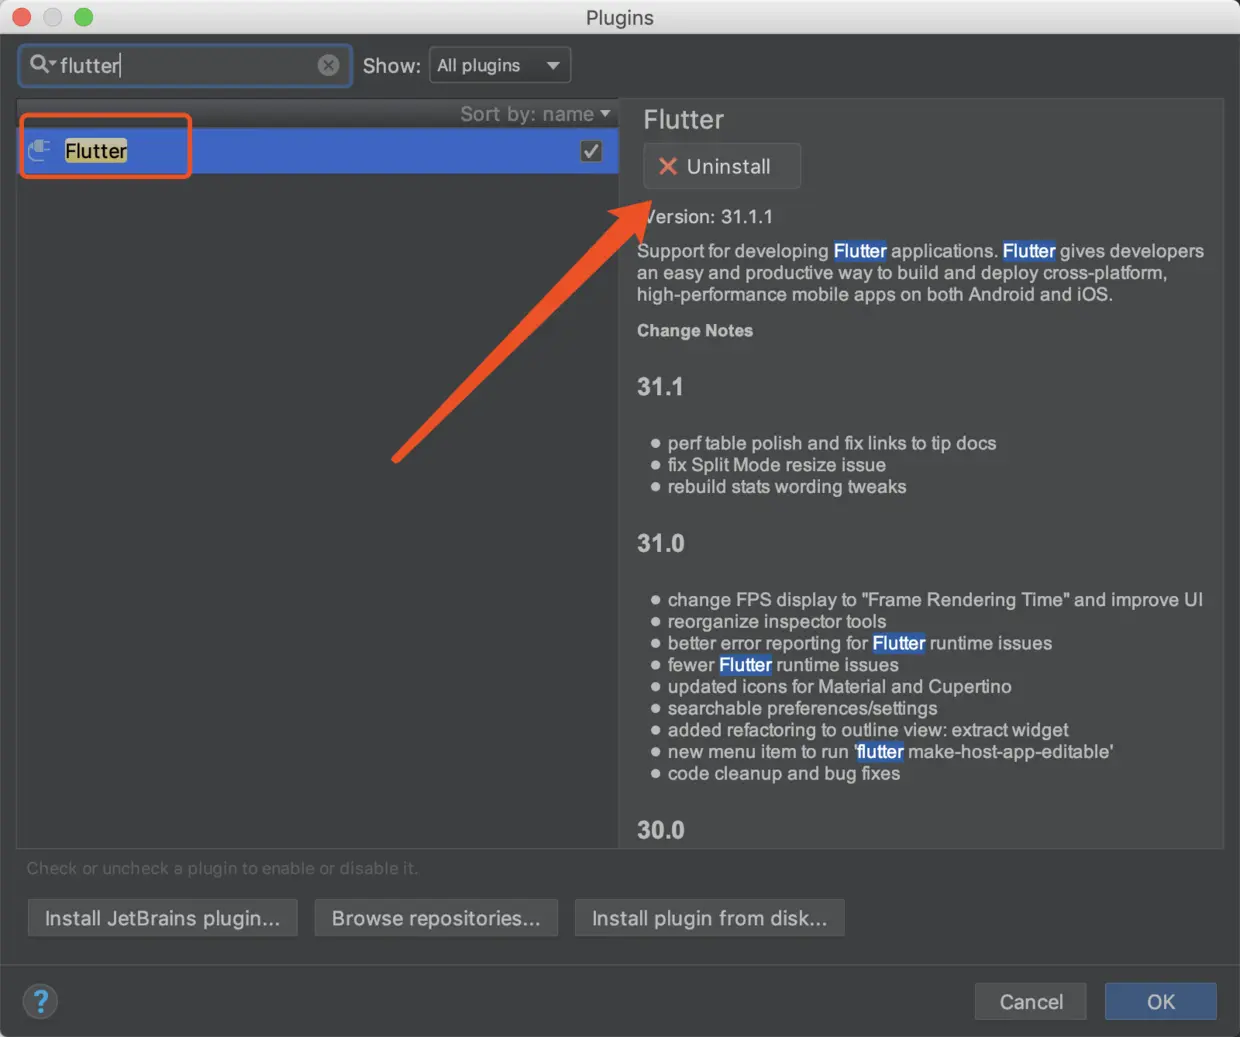Click the green macOS zoom button

84,17
